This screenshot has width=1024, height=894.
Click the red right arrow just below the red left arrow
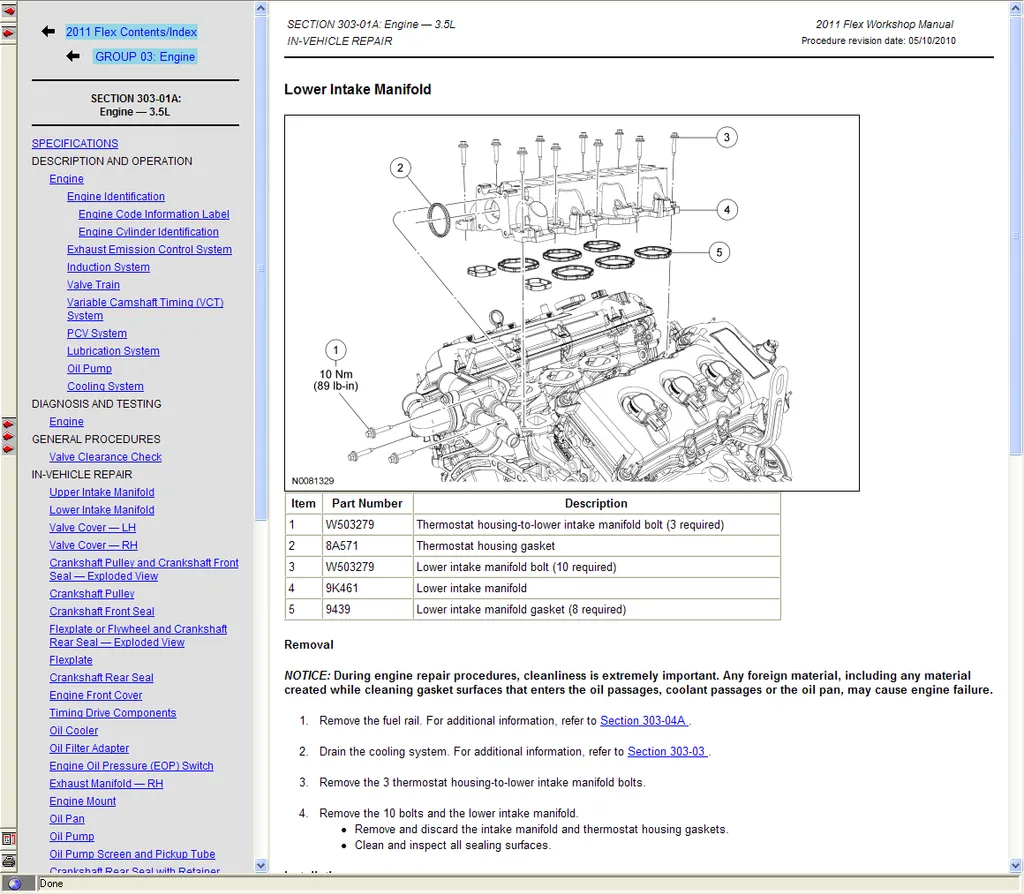8,33
